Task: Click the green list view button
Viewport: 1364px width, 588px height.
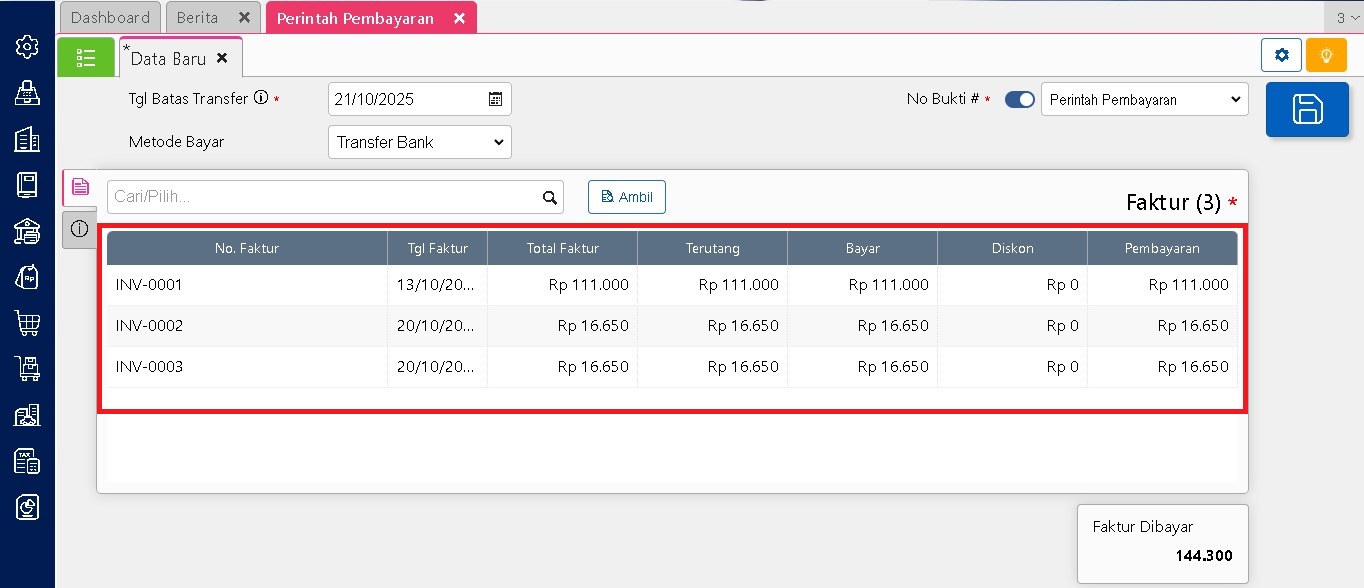Action: [86, 58]
